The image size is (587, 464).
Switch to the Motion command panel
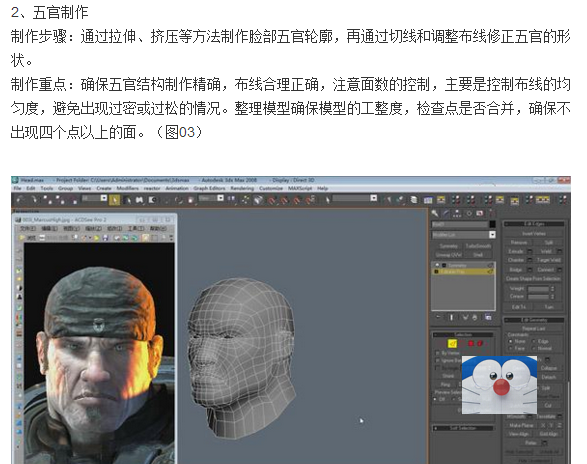[469, 213]
